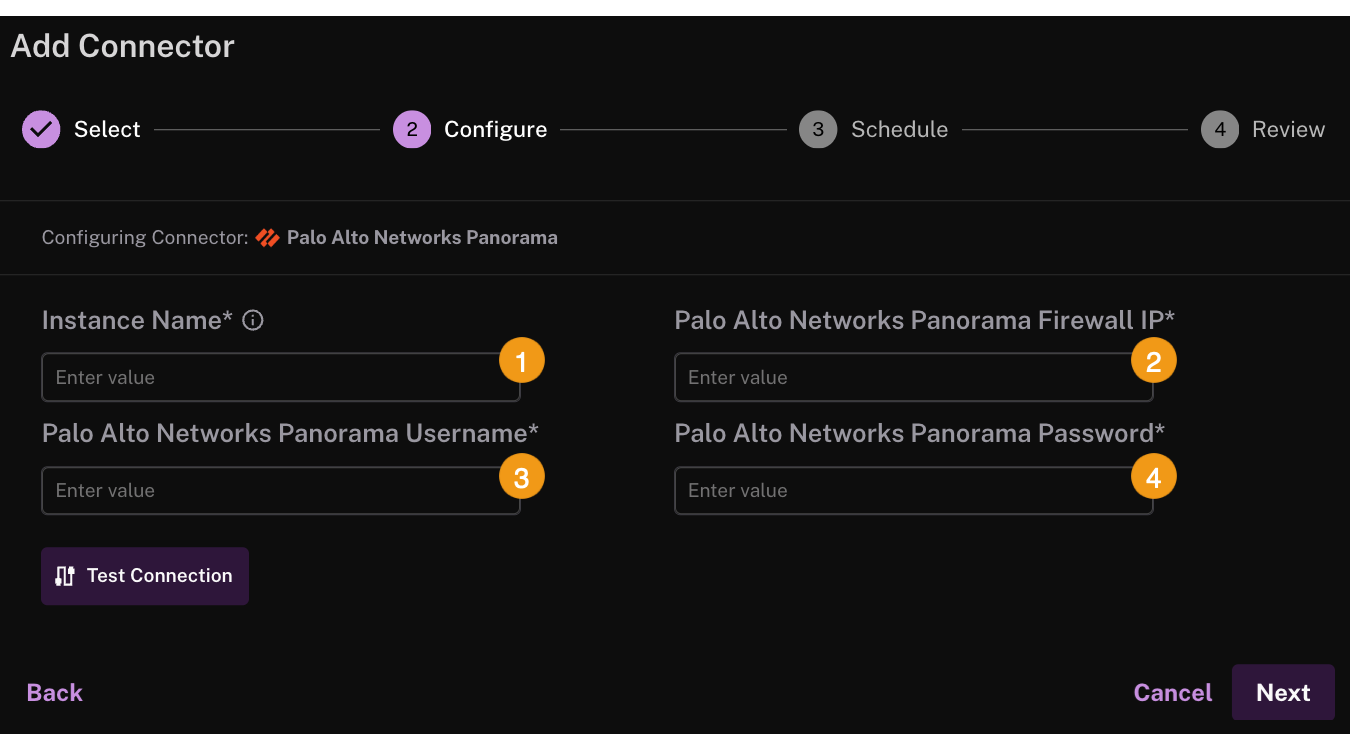Click the Select step checkmark icon
The height and width of the screenshot is (754, 1350).
(41, 129)
